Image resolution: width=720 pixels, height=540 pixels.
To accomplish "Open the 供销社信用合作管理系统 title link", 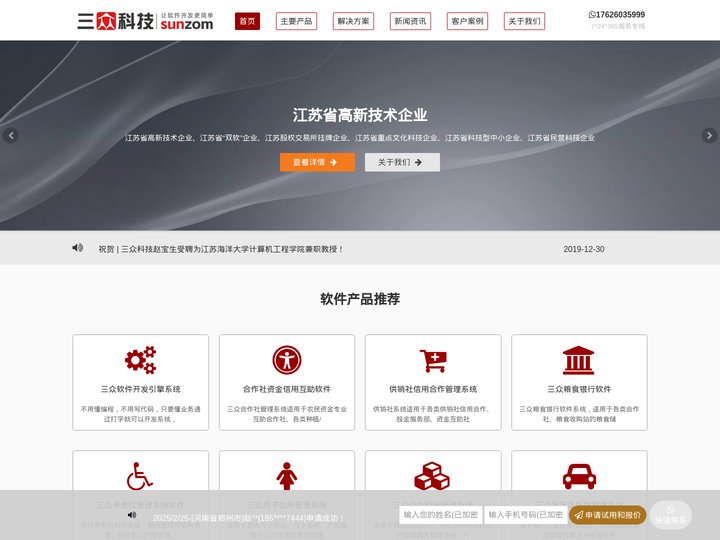I will pos(433,389).
